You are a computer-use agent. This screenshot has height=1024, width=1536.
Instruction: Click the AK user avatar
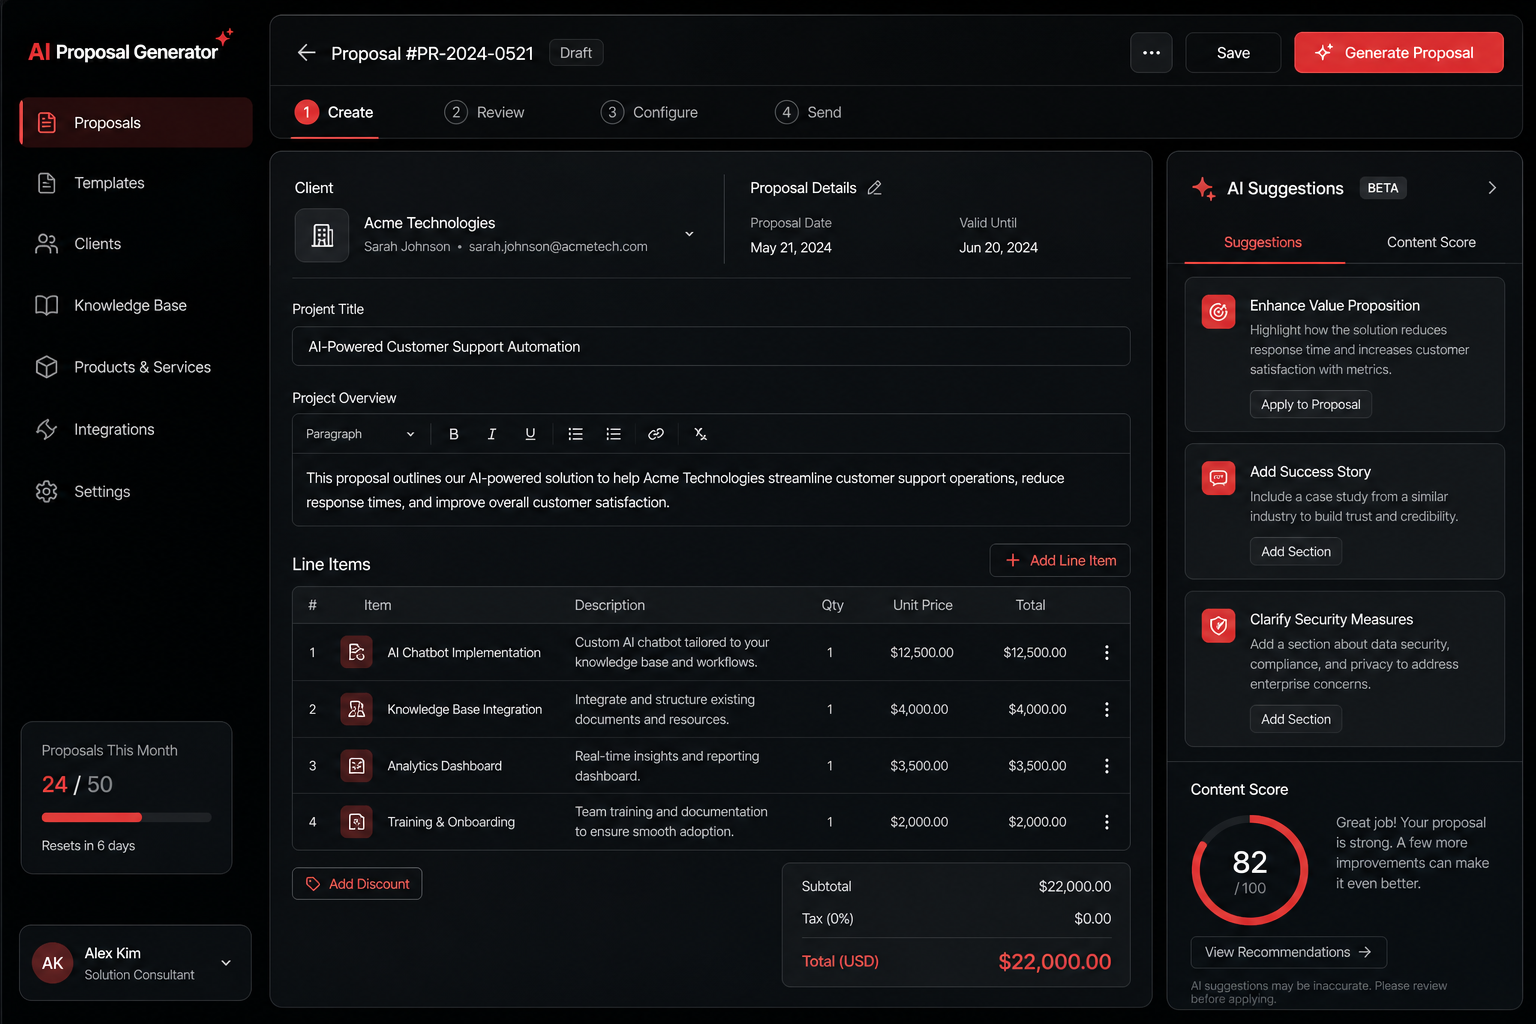[52, 963]
